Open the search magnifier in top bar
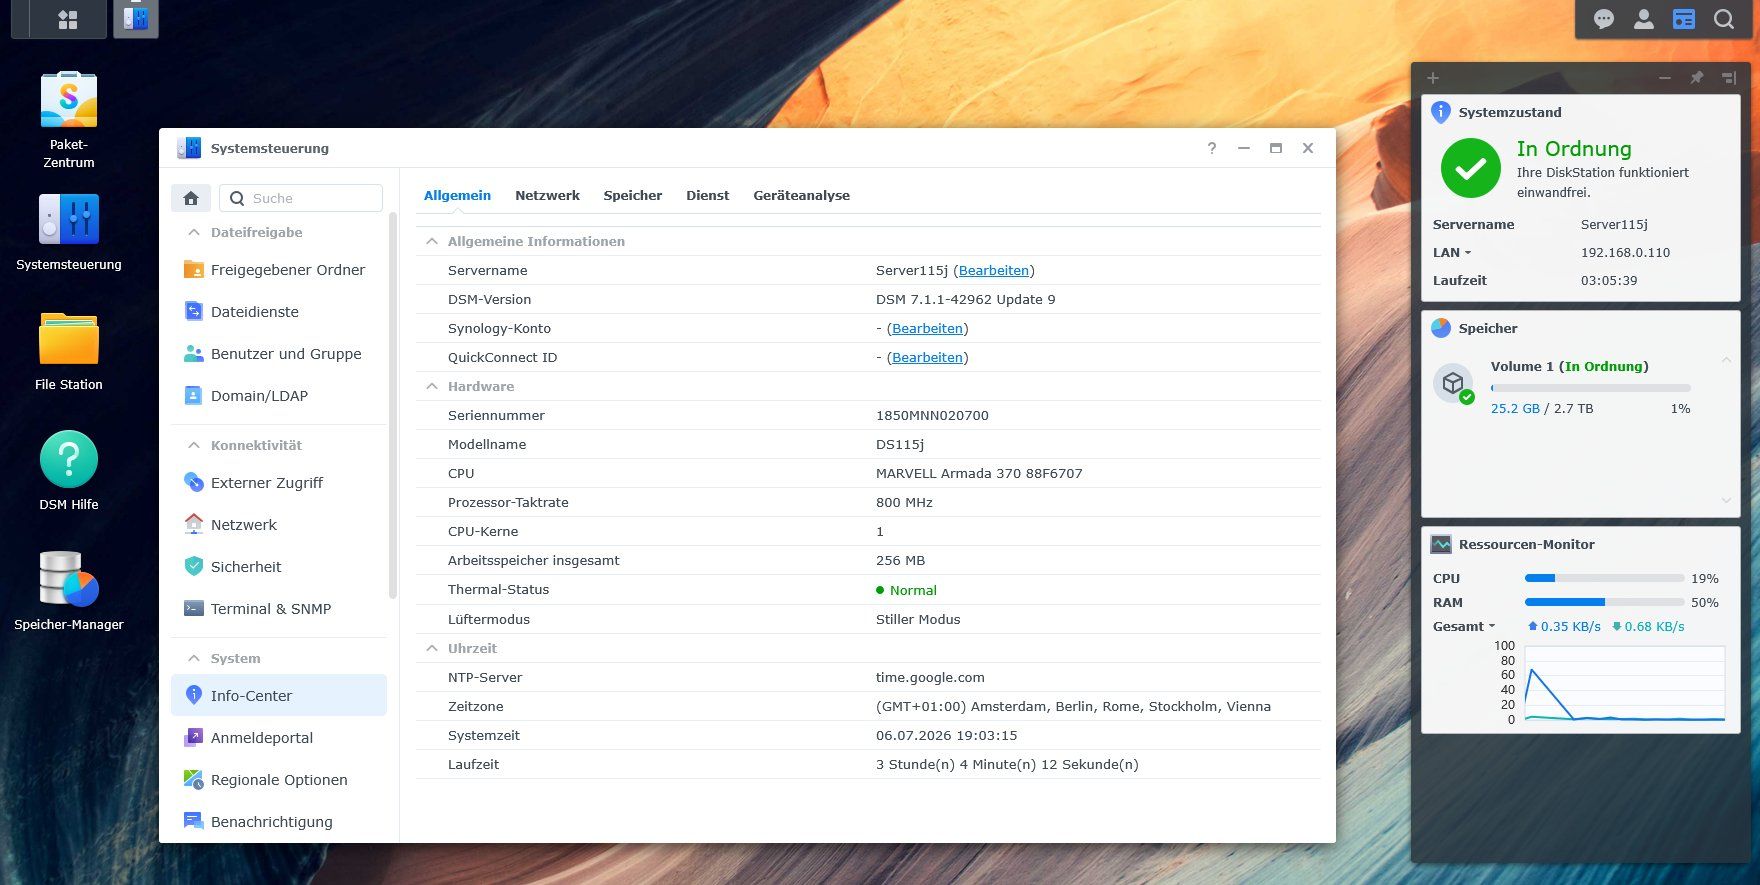 (x=1724, y=19)
